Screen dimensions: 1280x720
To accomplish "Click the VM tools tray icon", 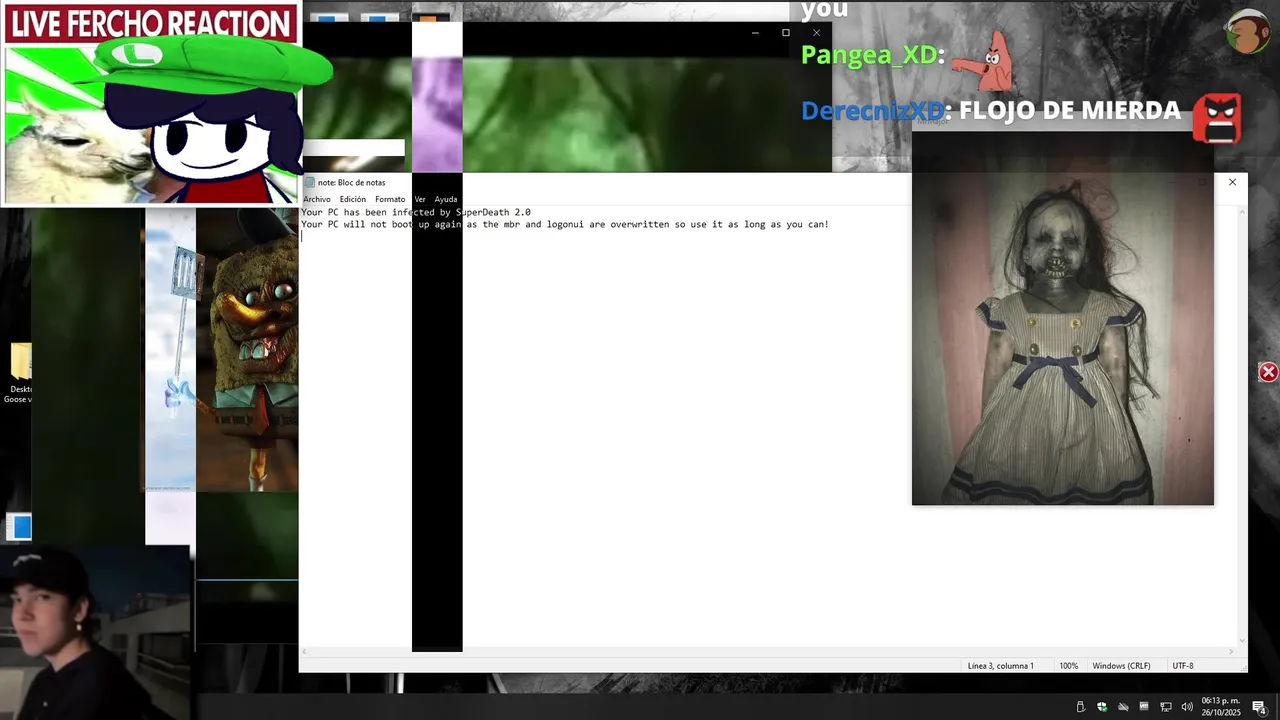I will click(1144, 707).
